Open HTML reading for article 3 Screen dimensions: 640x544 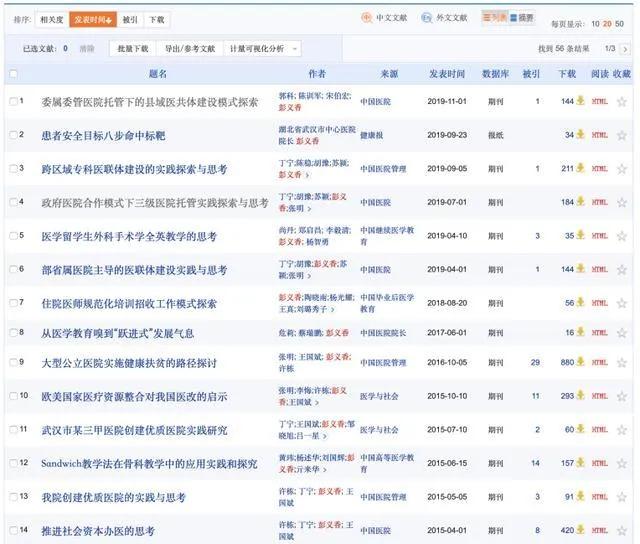[599, 169]
